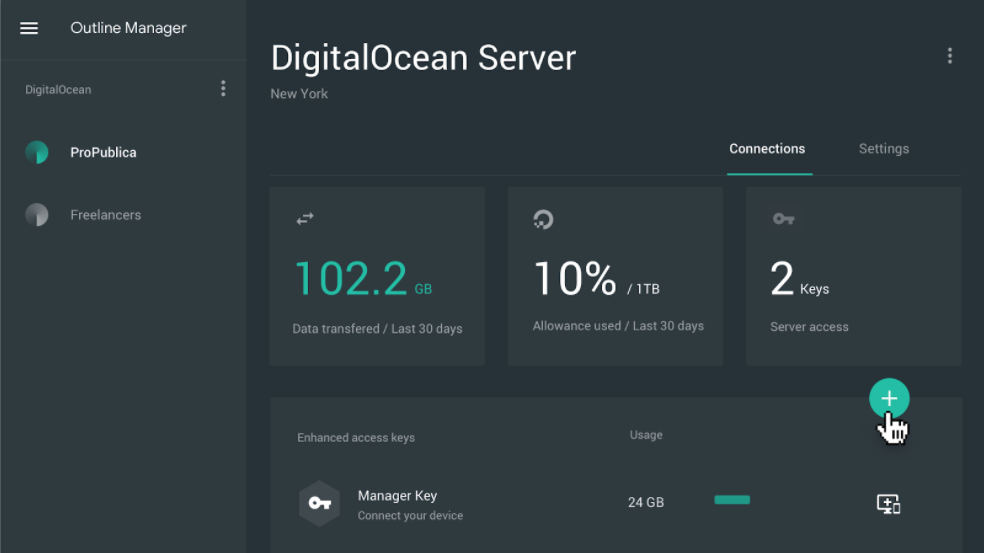Click Data transfered / Last 30 days label
This screenshot has height=553, width=984.
377,329
